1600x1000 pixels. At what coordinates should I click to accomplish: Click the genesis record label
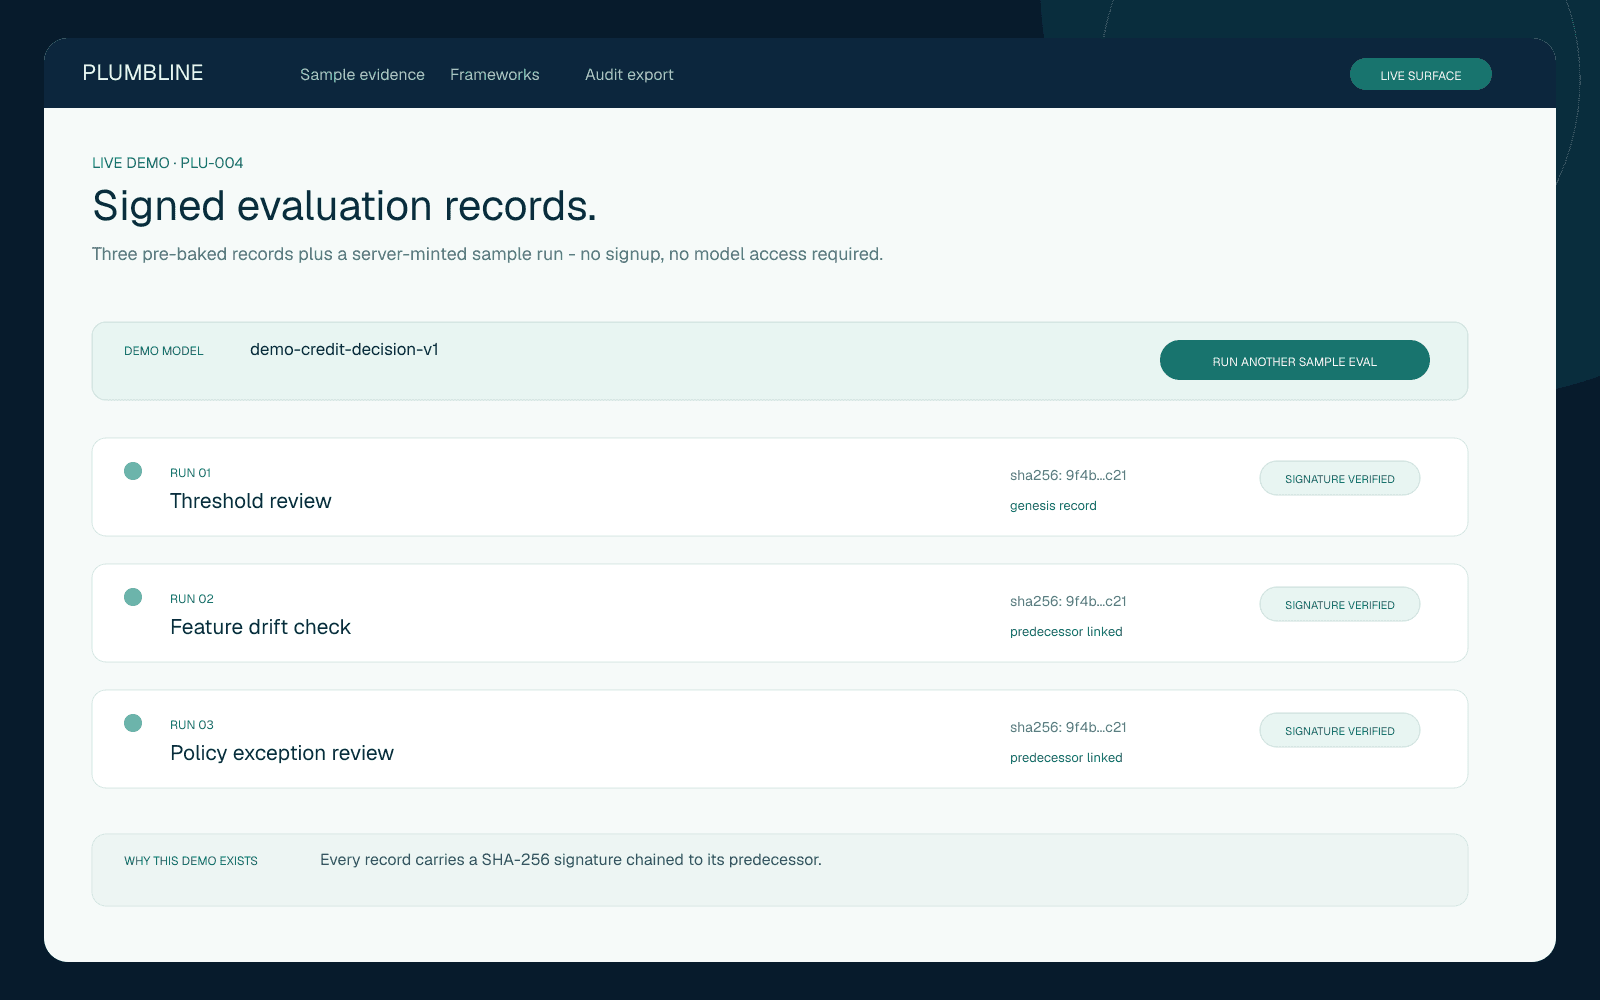tap(1053, 506)
